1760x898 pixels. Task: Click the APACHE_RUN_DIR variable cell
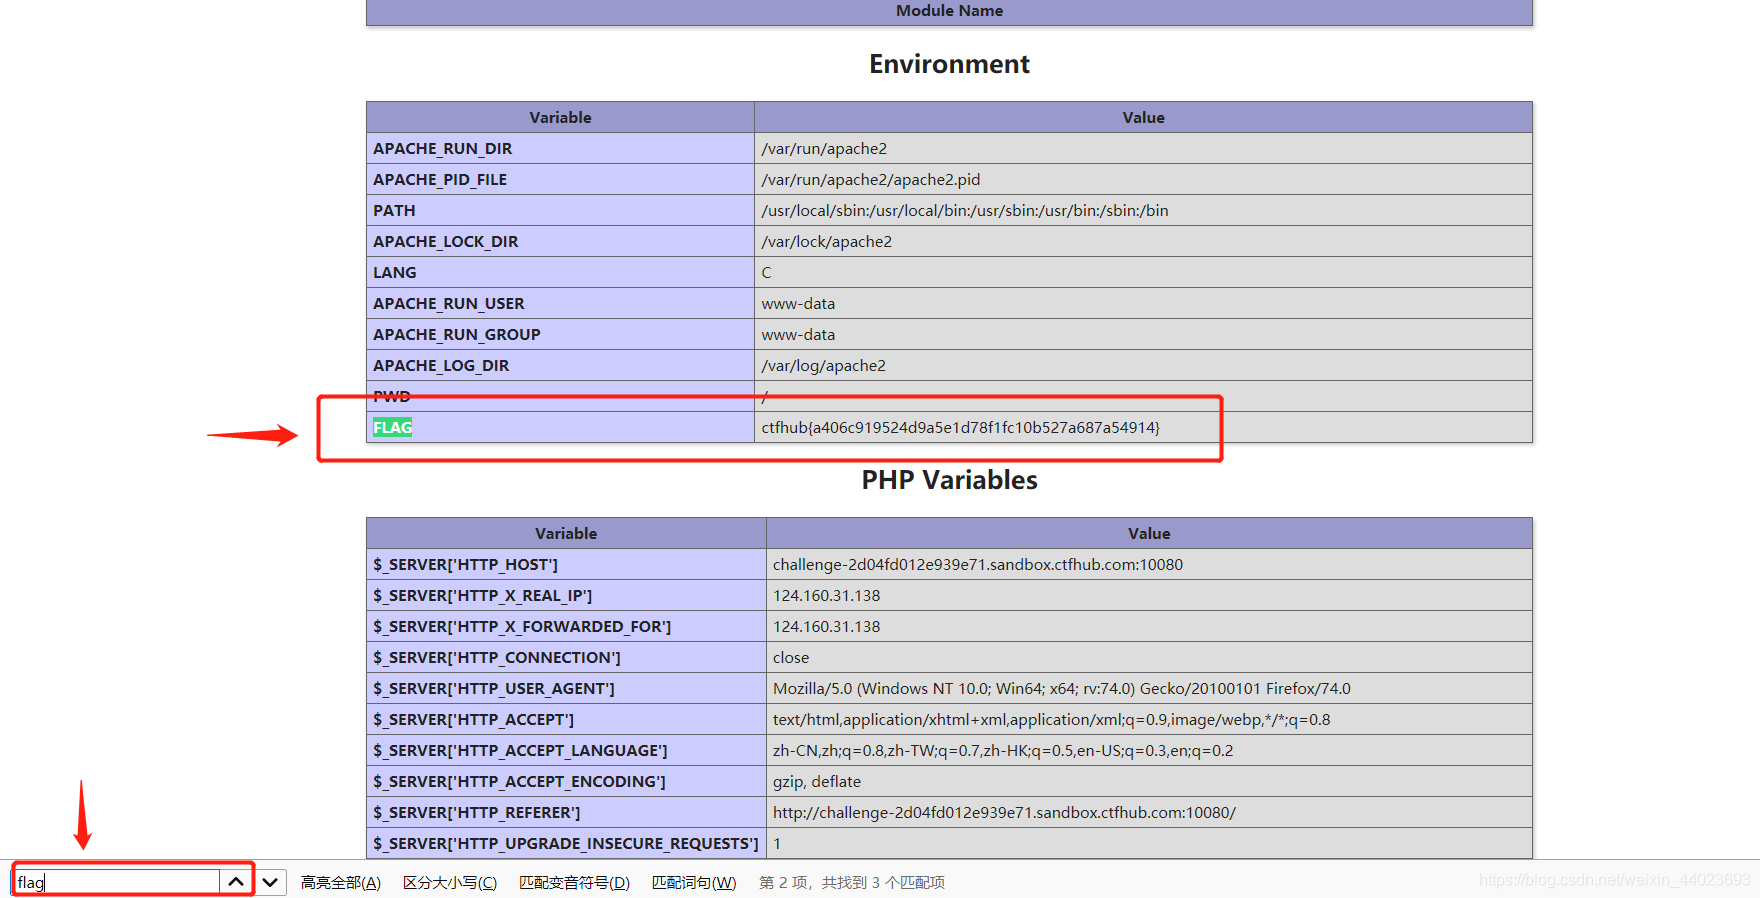560,148
